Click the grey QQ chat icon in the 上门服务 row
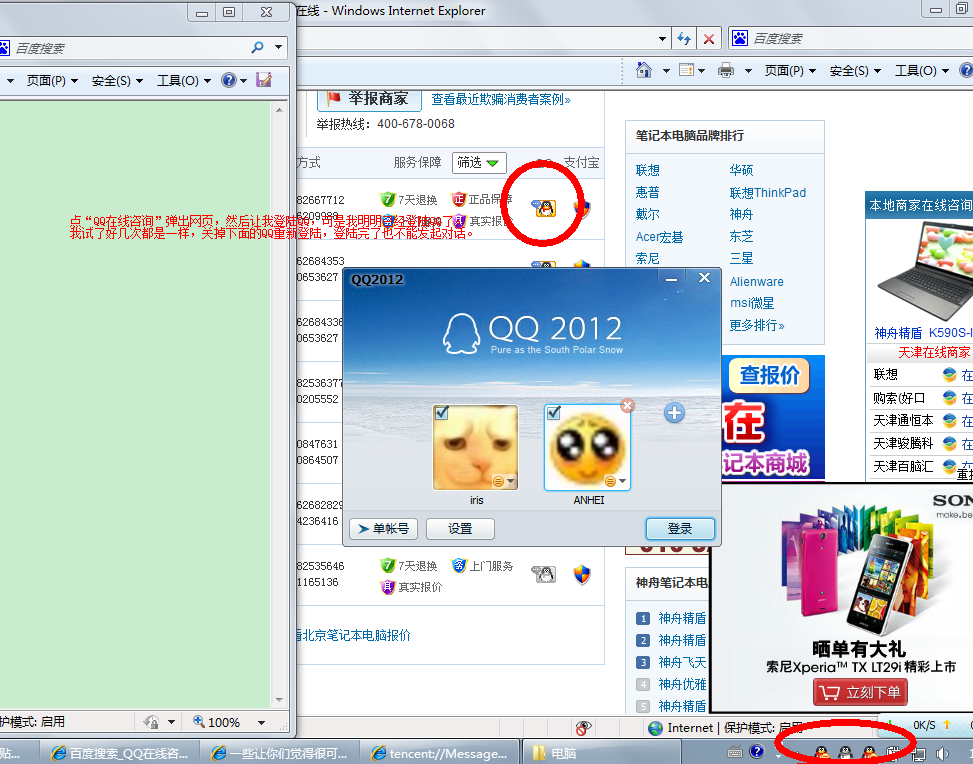The height and width of the screenshot is (764, 973). (544, 574)
